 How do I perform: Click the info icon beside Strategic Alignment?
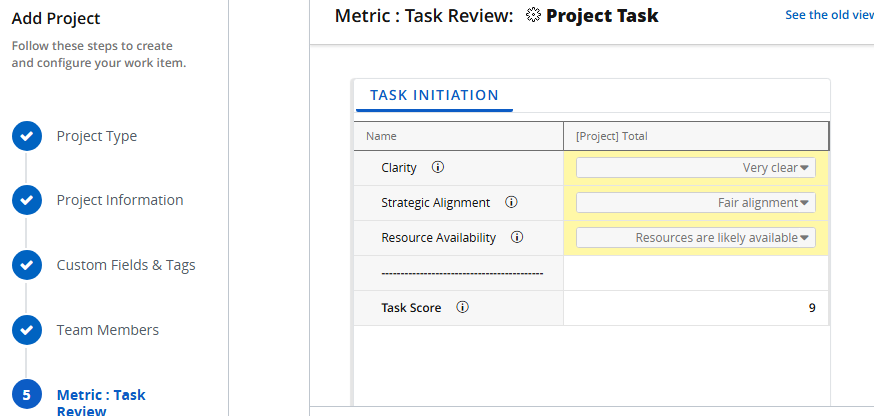pos(511,203)
